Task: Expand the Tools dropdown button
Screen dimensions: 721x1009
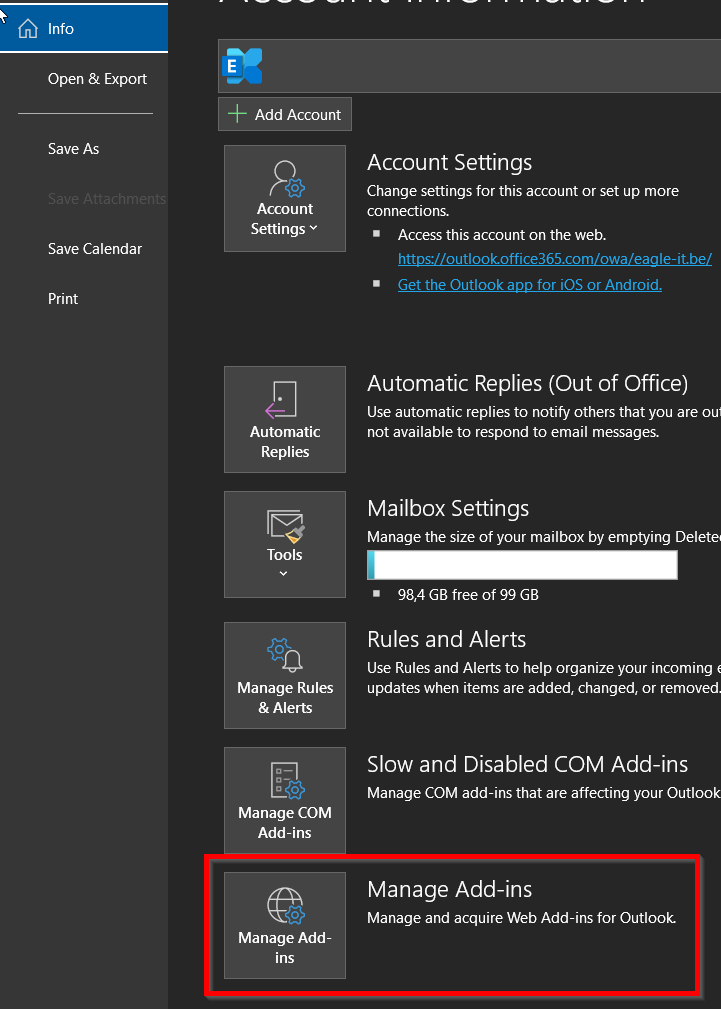Action: pyautogui.click(x=285, y=544)
